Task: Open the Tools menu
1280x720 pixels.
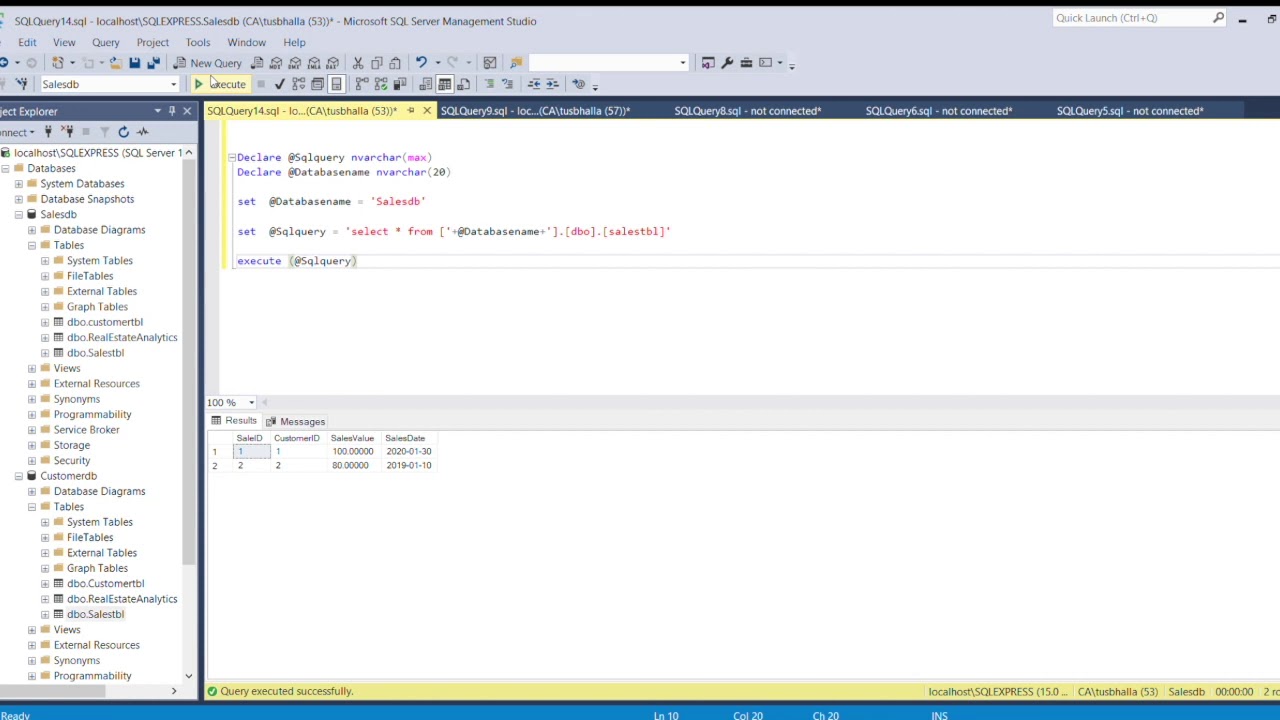Action: pos(197,42)
